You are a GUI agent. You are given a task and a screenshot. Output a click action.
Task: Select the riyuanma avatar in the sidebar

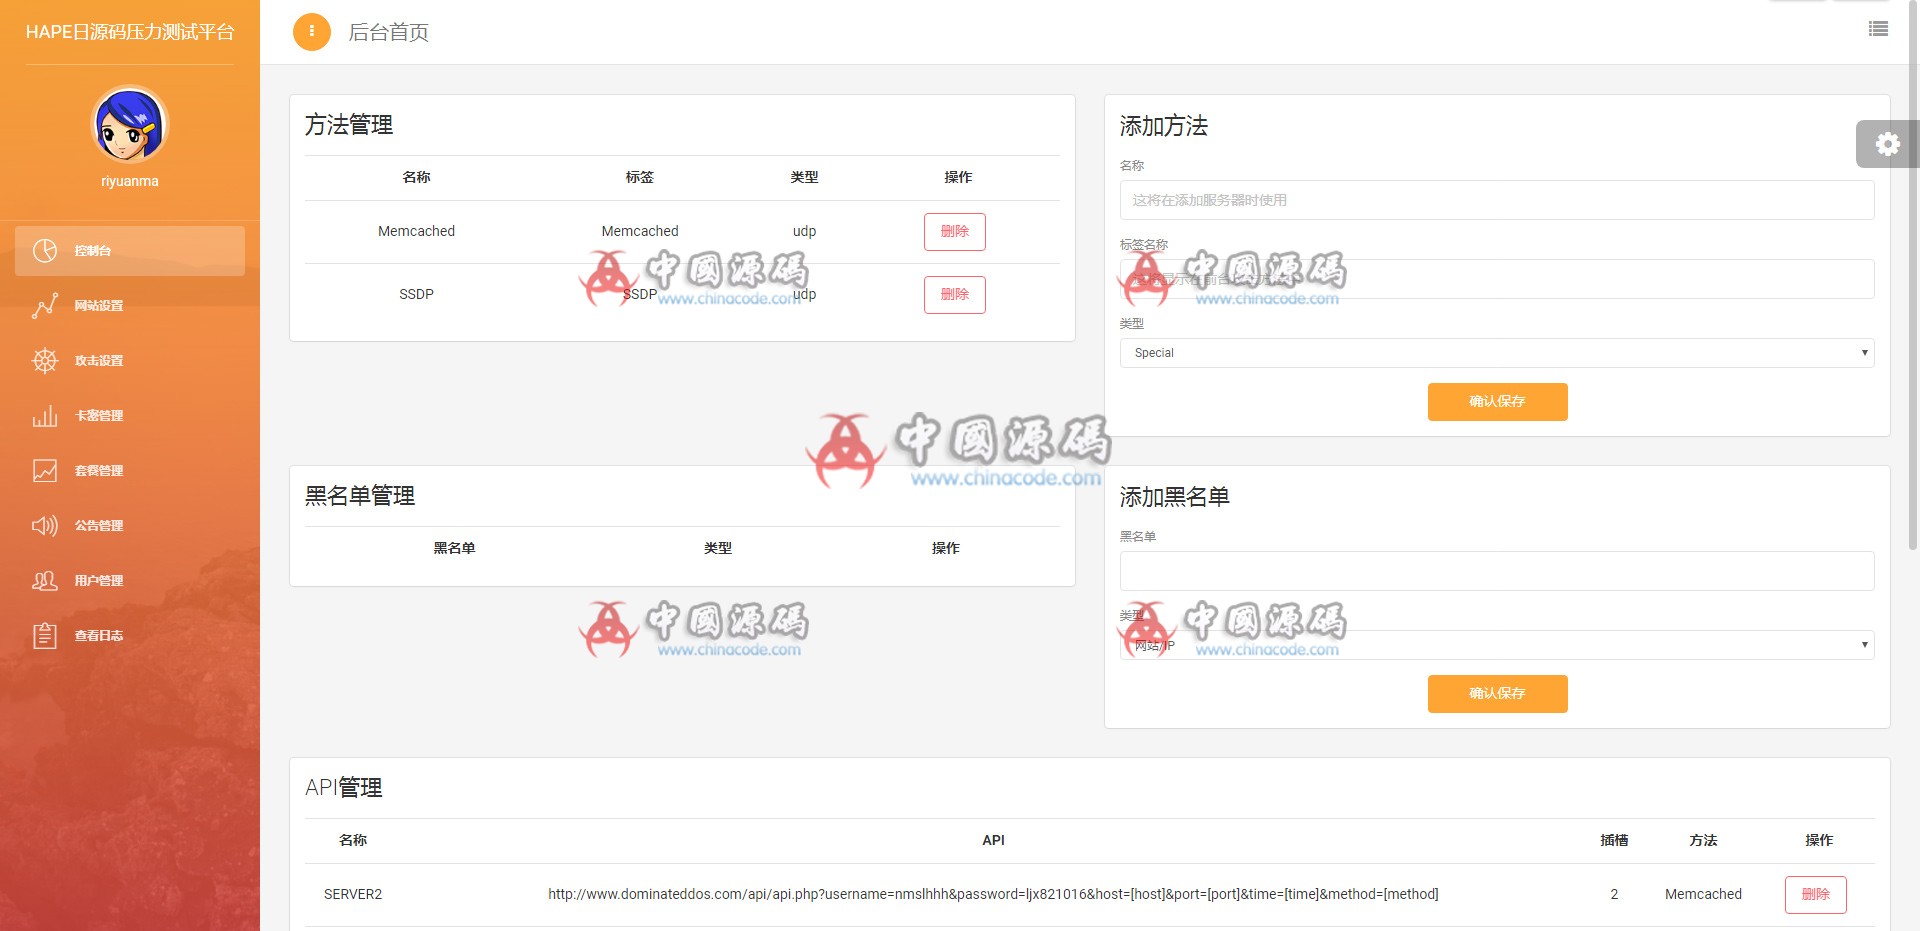point(130,128)
